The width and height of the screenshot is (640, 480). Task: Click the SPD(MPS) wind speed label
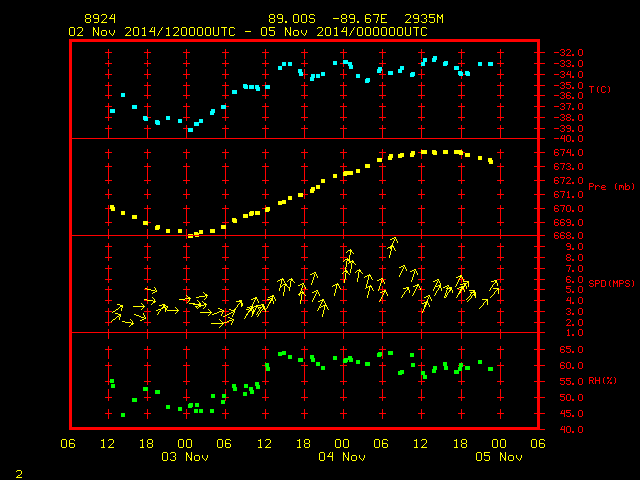(x=611, y=283)
